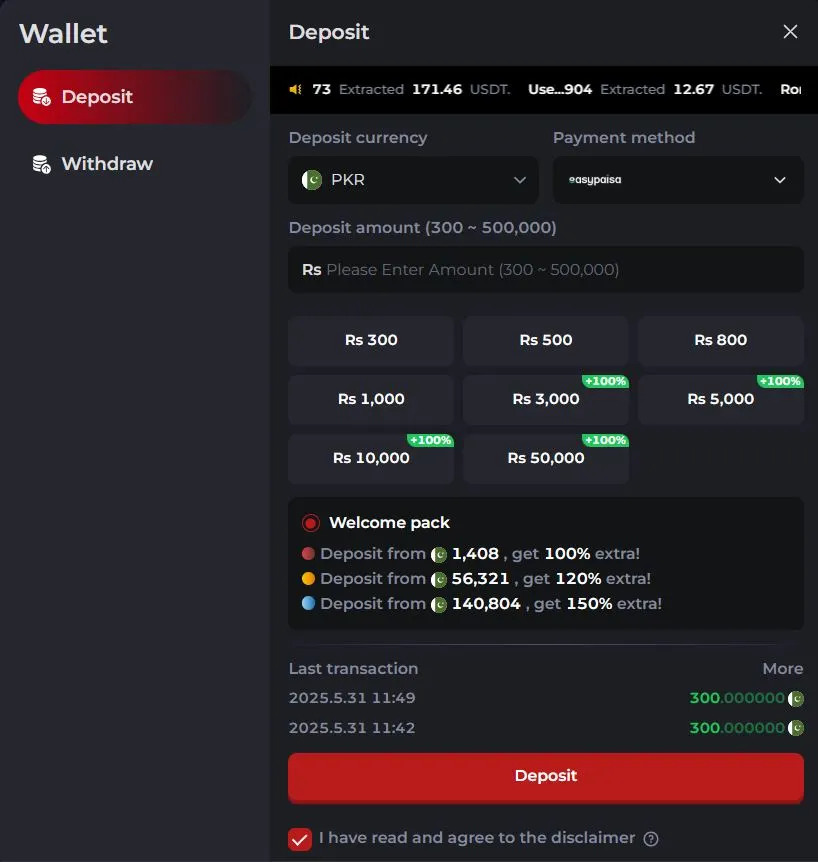The width and height of the screenshot is (818, 862).
Task: Click the flag icon before 1,408
Action: [x=439, y=555]
